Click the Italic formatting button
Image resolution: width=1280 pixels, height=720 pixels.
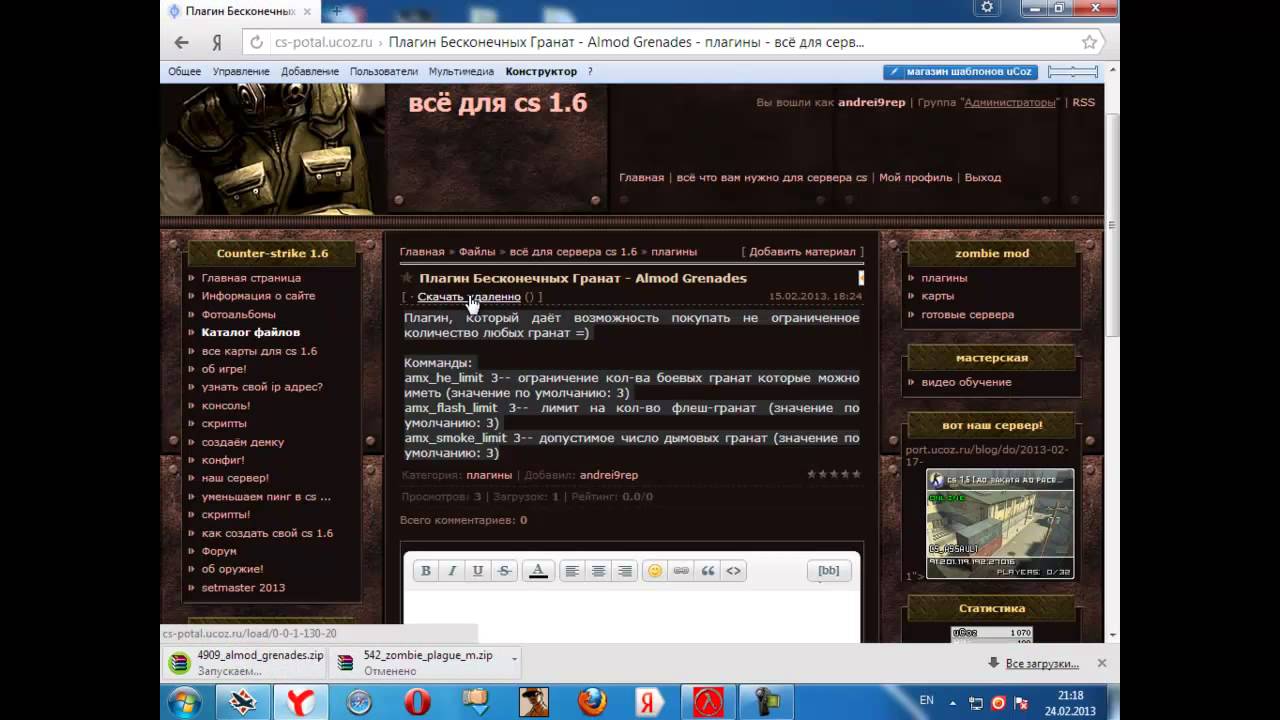click(x=452, y=571)
